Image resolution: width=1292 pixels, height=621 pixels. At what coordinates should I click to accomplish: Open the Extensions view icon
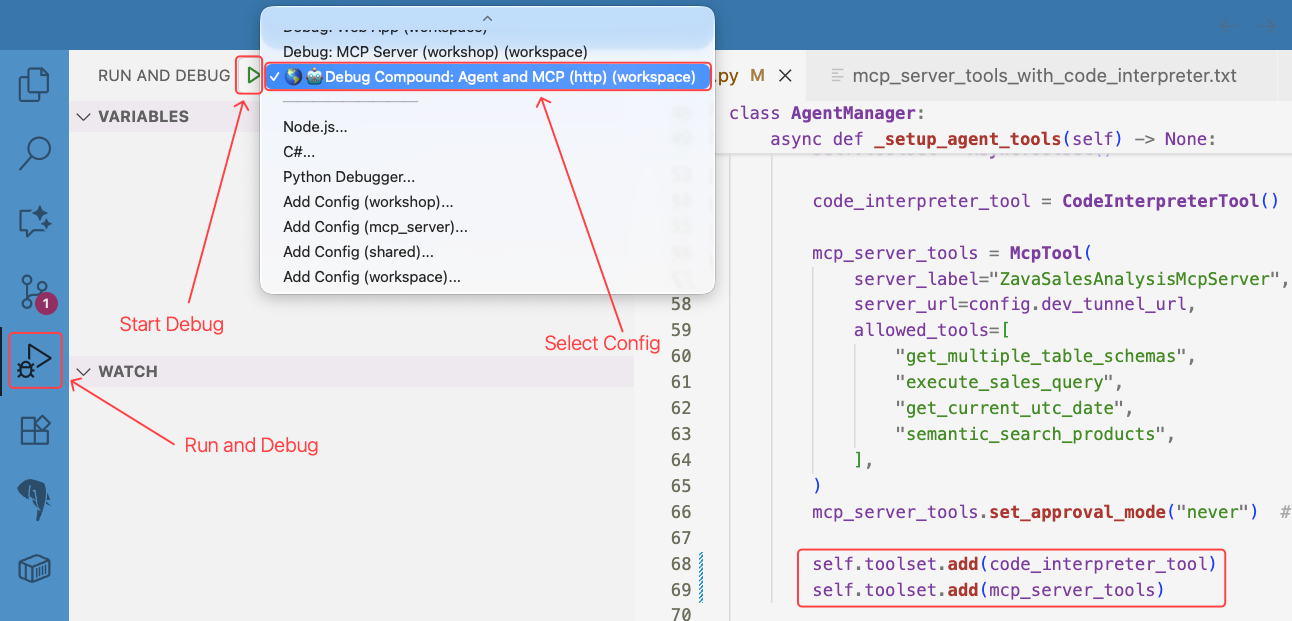tap(34, 431)
